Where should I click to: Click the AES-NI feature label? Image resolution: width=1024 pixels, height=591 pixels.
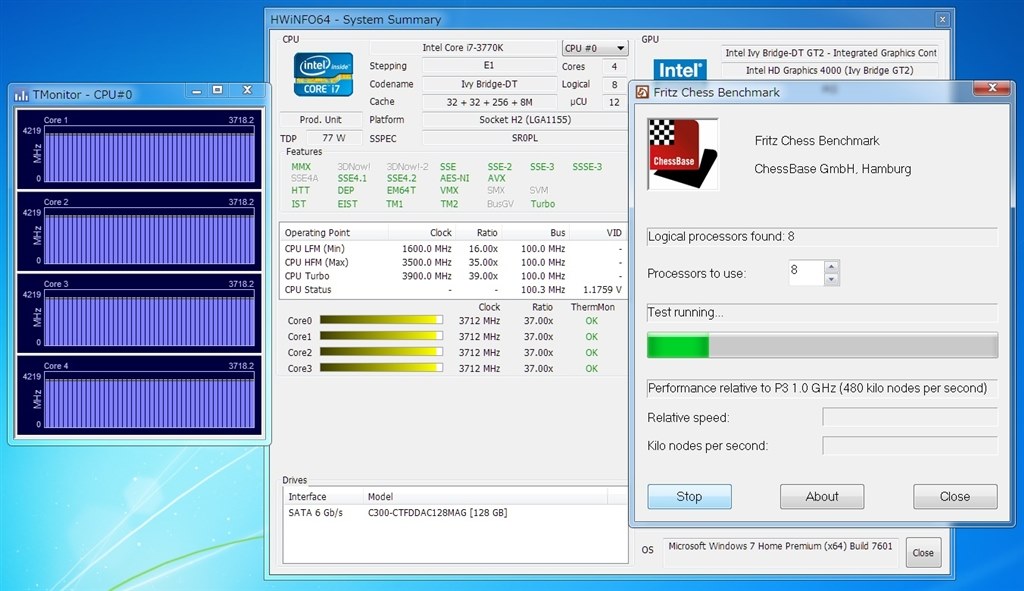[x=455, y=178]
